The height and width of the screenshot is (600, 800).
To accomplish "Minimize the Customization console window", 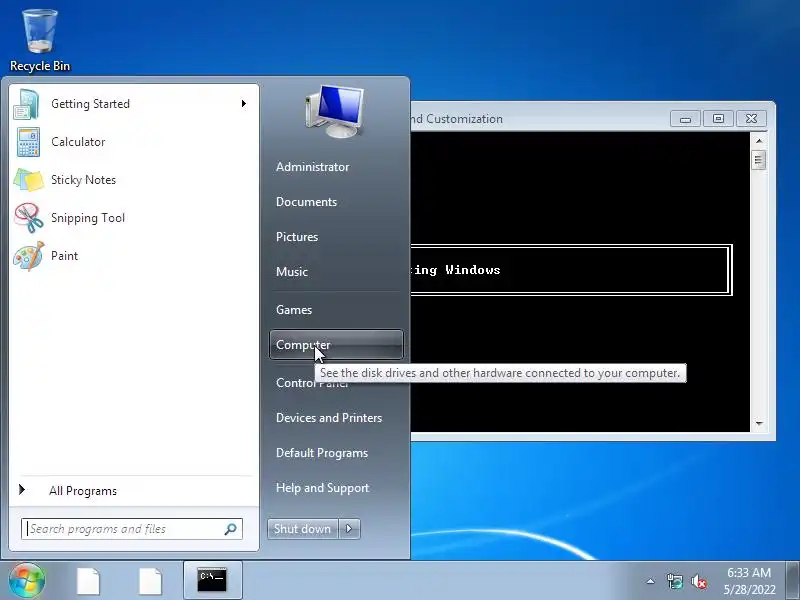I will click(x=685, y=119).
